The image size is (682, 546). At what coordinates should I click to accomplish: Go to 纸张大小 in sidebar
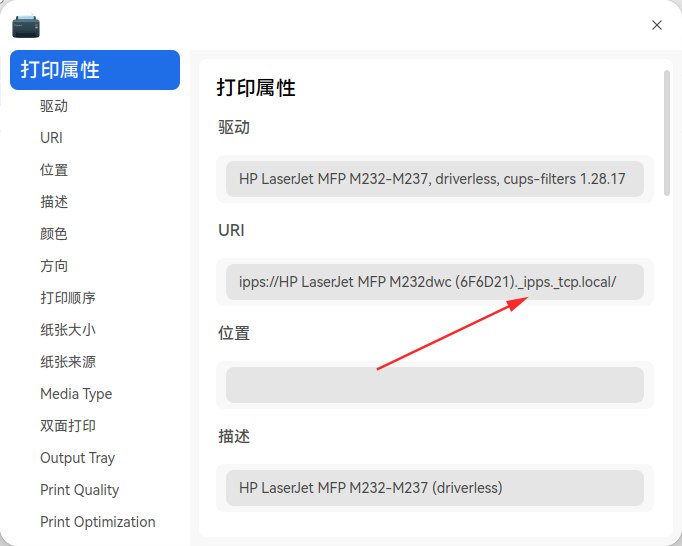[x=68, y=330]
